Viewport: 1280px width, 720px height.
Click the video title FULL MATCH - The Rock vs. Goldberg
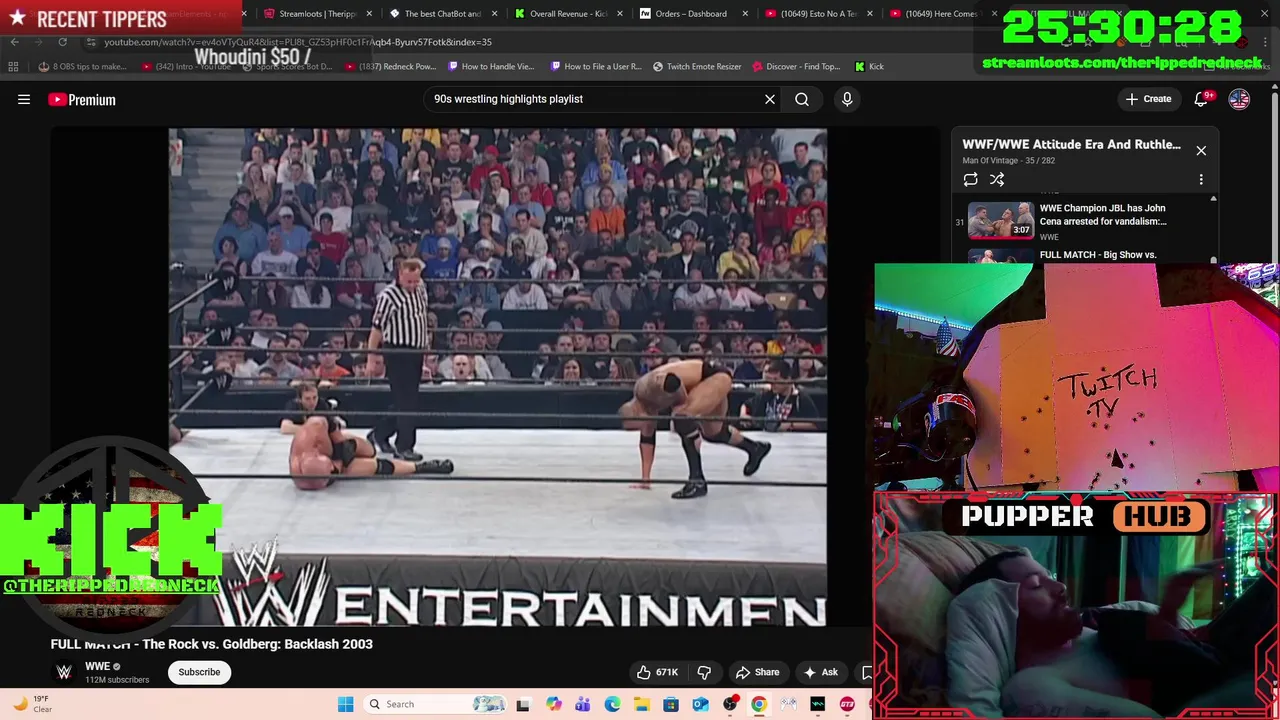[212, 644]
